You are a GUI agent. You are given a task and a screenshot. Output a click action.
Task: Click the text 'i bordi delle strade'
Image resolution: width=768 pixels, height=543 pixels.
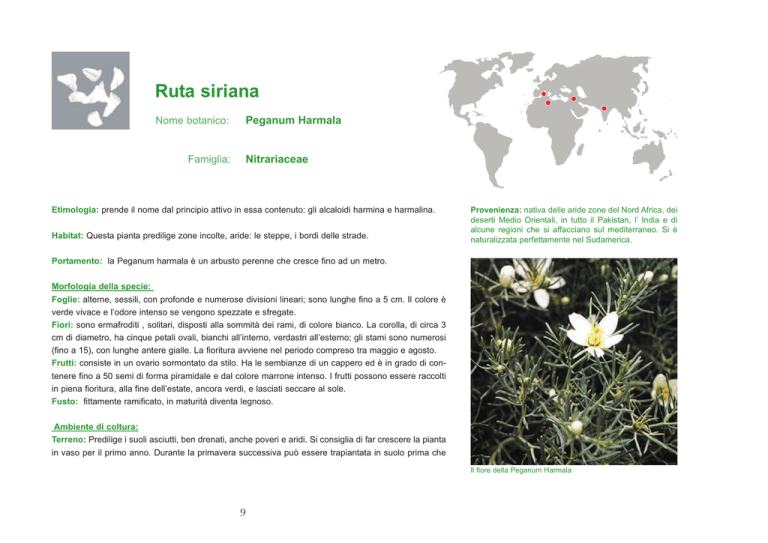[x=331, y=236]
